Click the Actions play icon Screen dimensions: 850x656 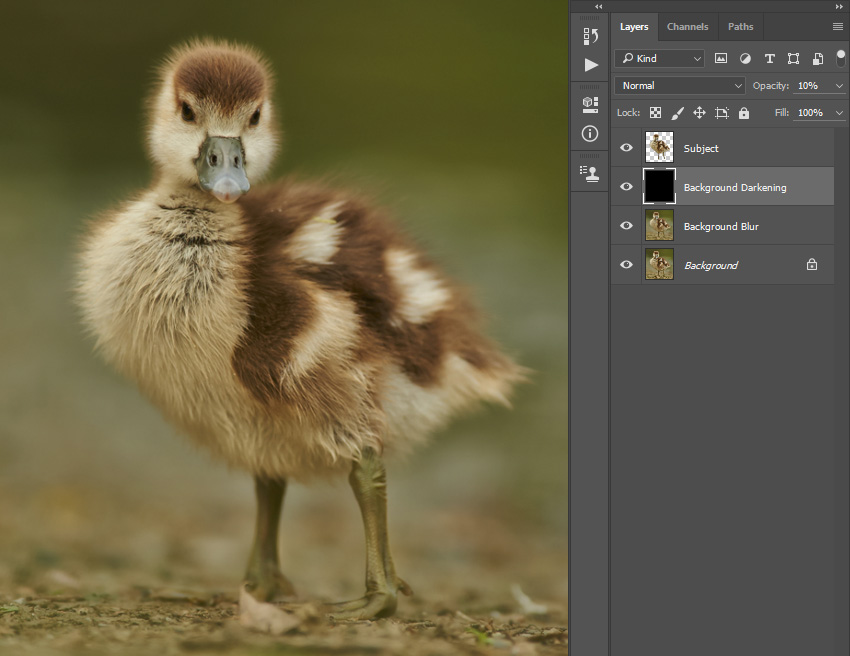591,65
